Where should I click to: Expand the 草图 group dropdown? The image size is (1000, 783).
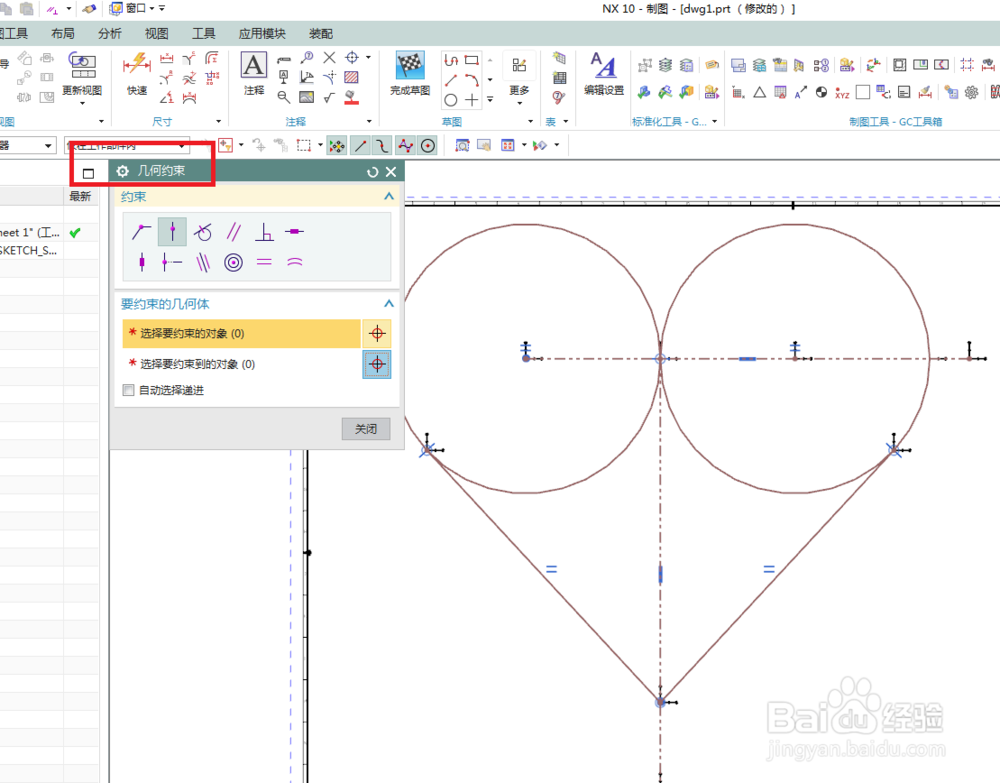pyautogui.click(x=530, y=121)
